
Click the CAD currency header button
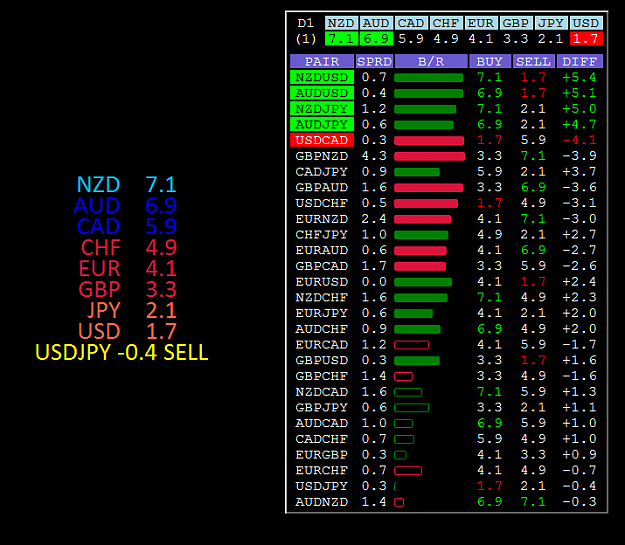(411, 23)
